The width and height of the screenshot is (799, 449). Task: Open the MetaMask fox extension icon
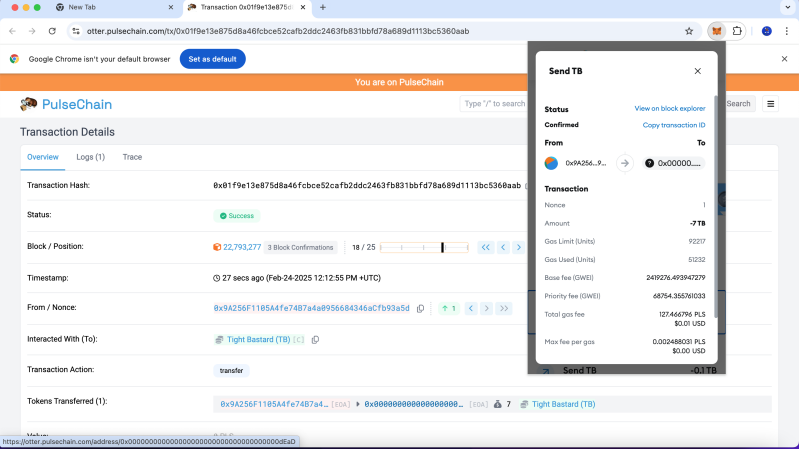pos(716,31)
